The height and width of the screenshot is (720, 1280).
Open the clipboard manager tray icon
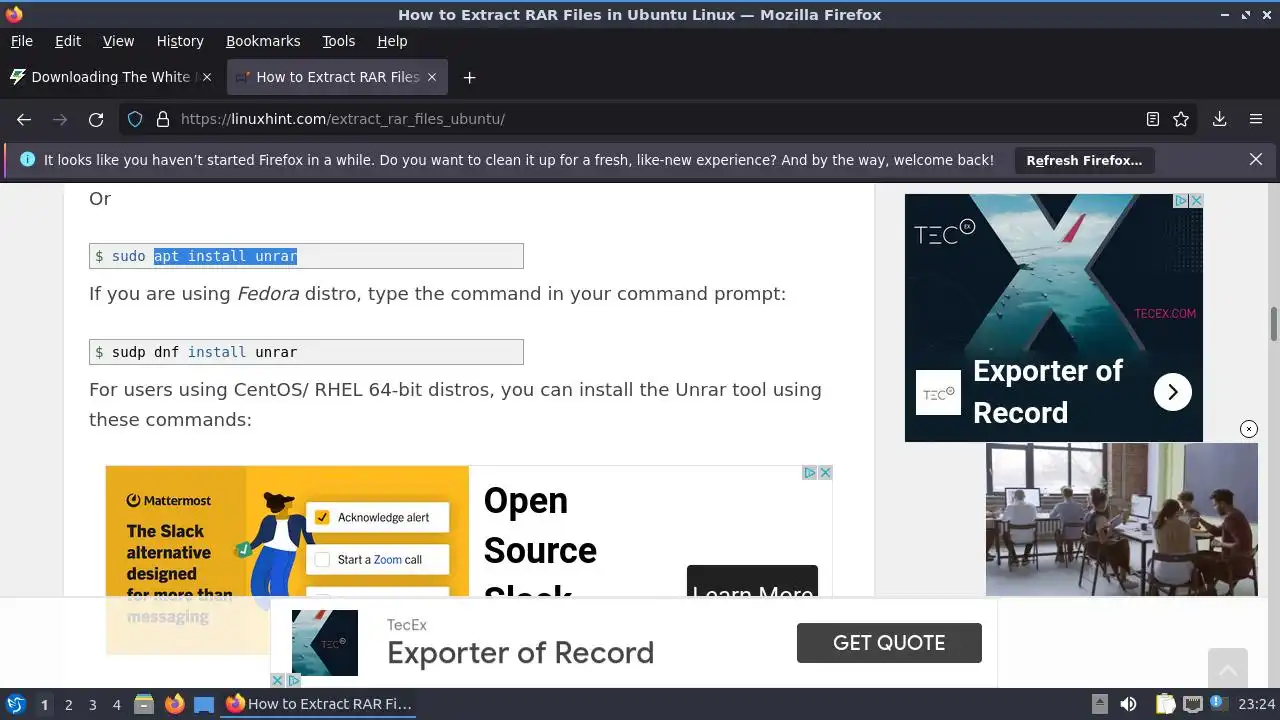click(1164, 704)
